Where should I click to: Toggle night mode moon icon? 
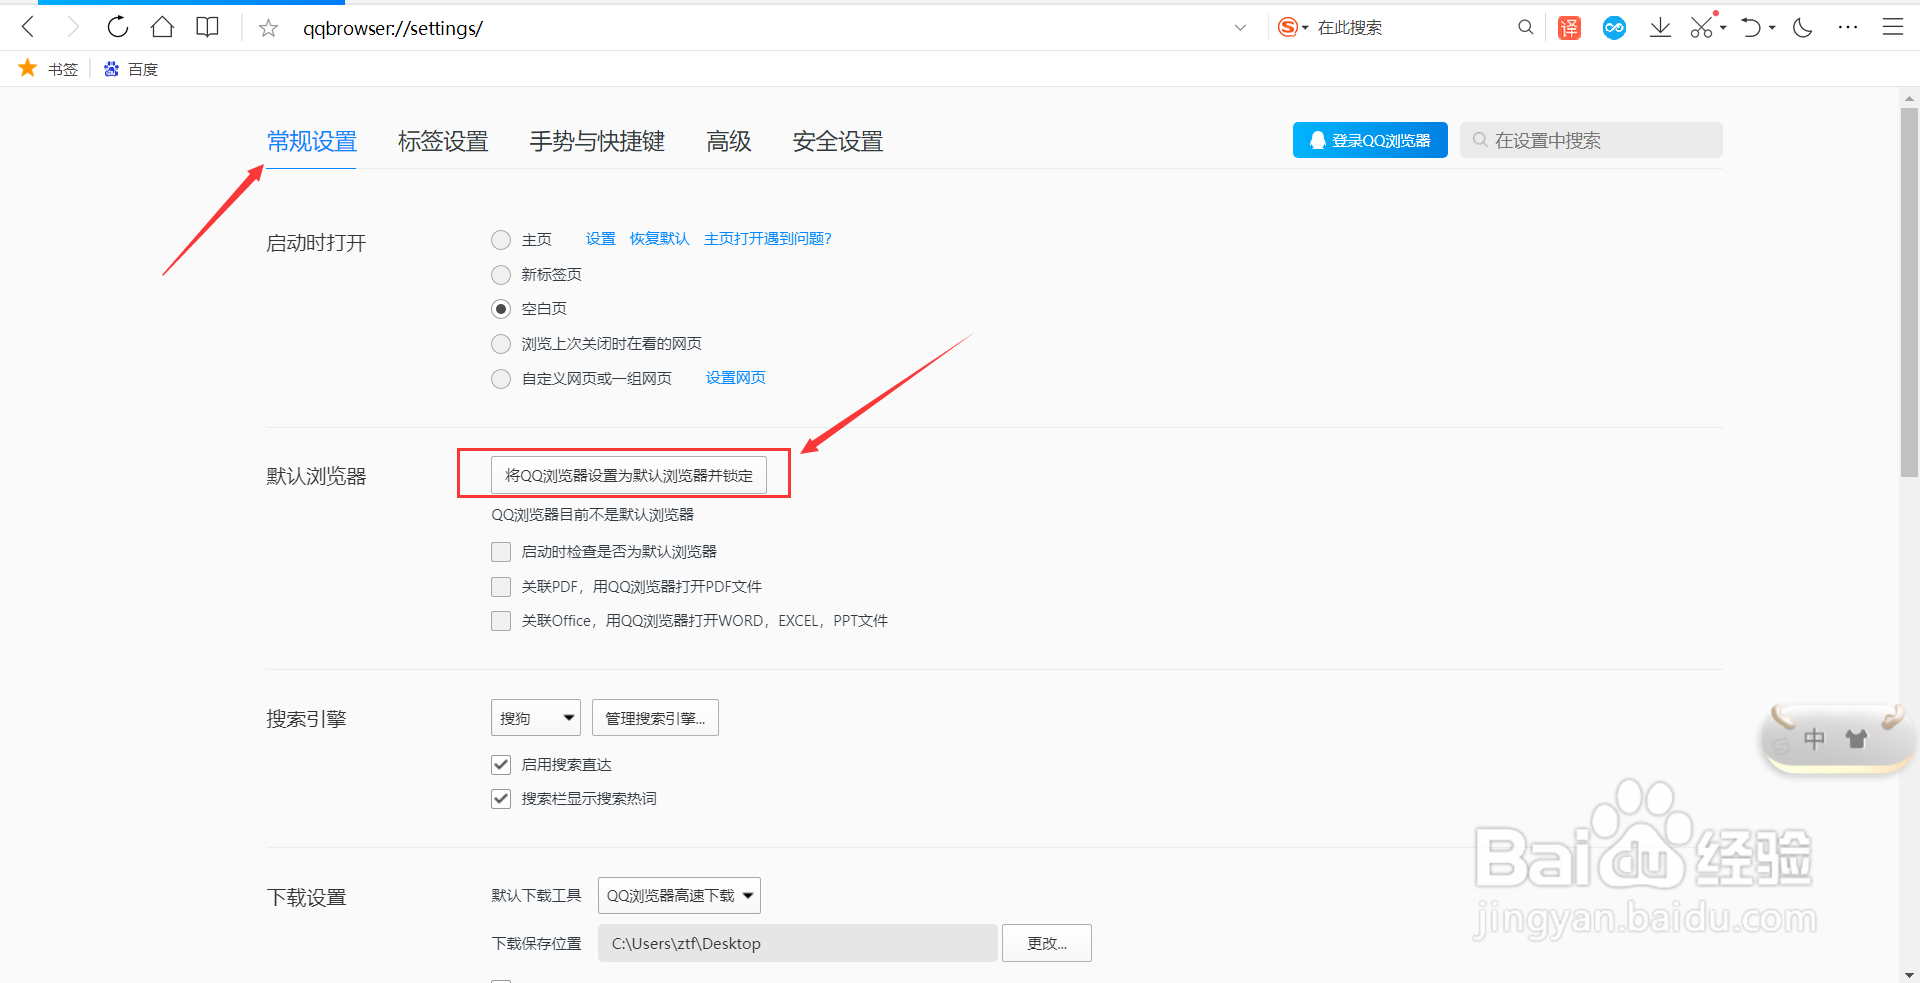click(x=1803, y=27)
